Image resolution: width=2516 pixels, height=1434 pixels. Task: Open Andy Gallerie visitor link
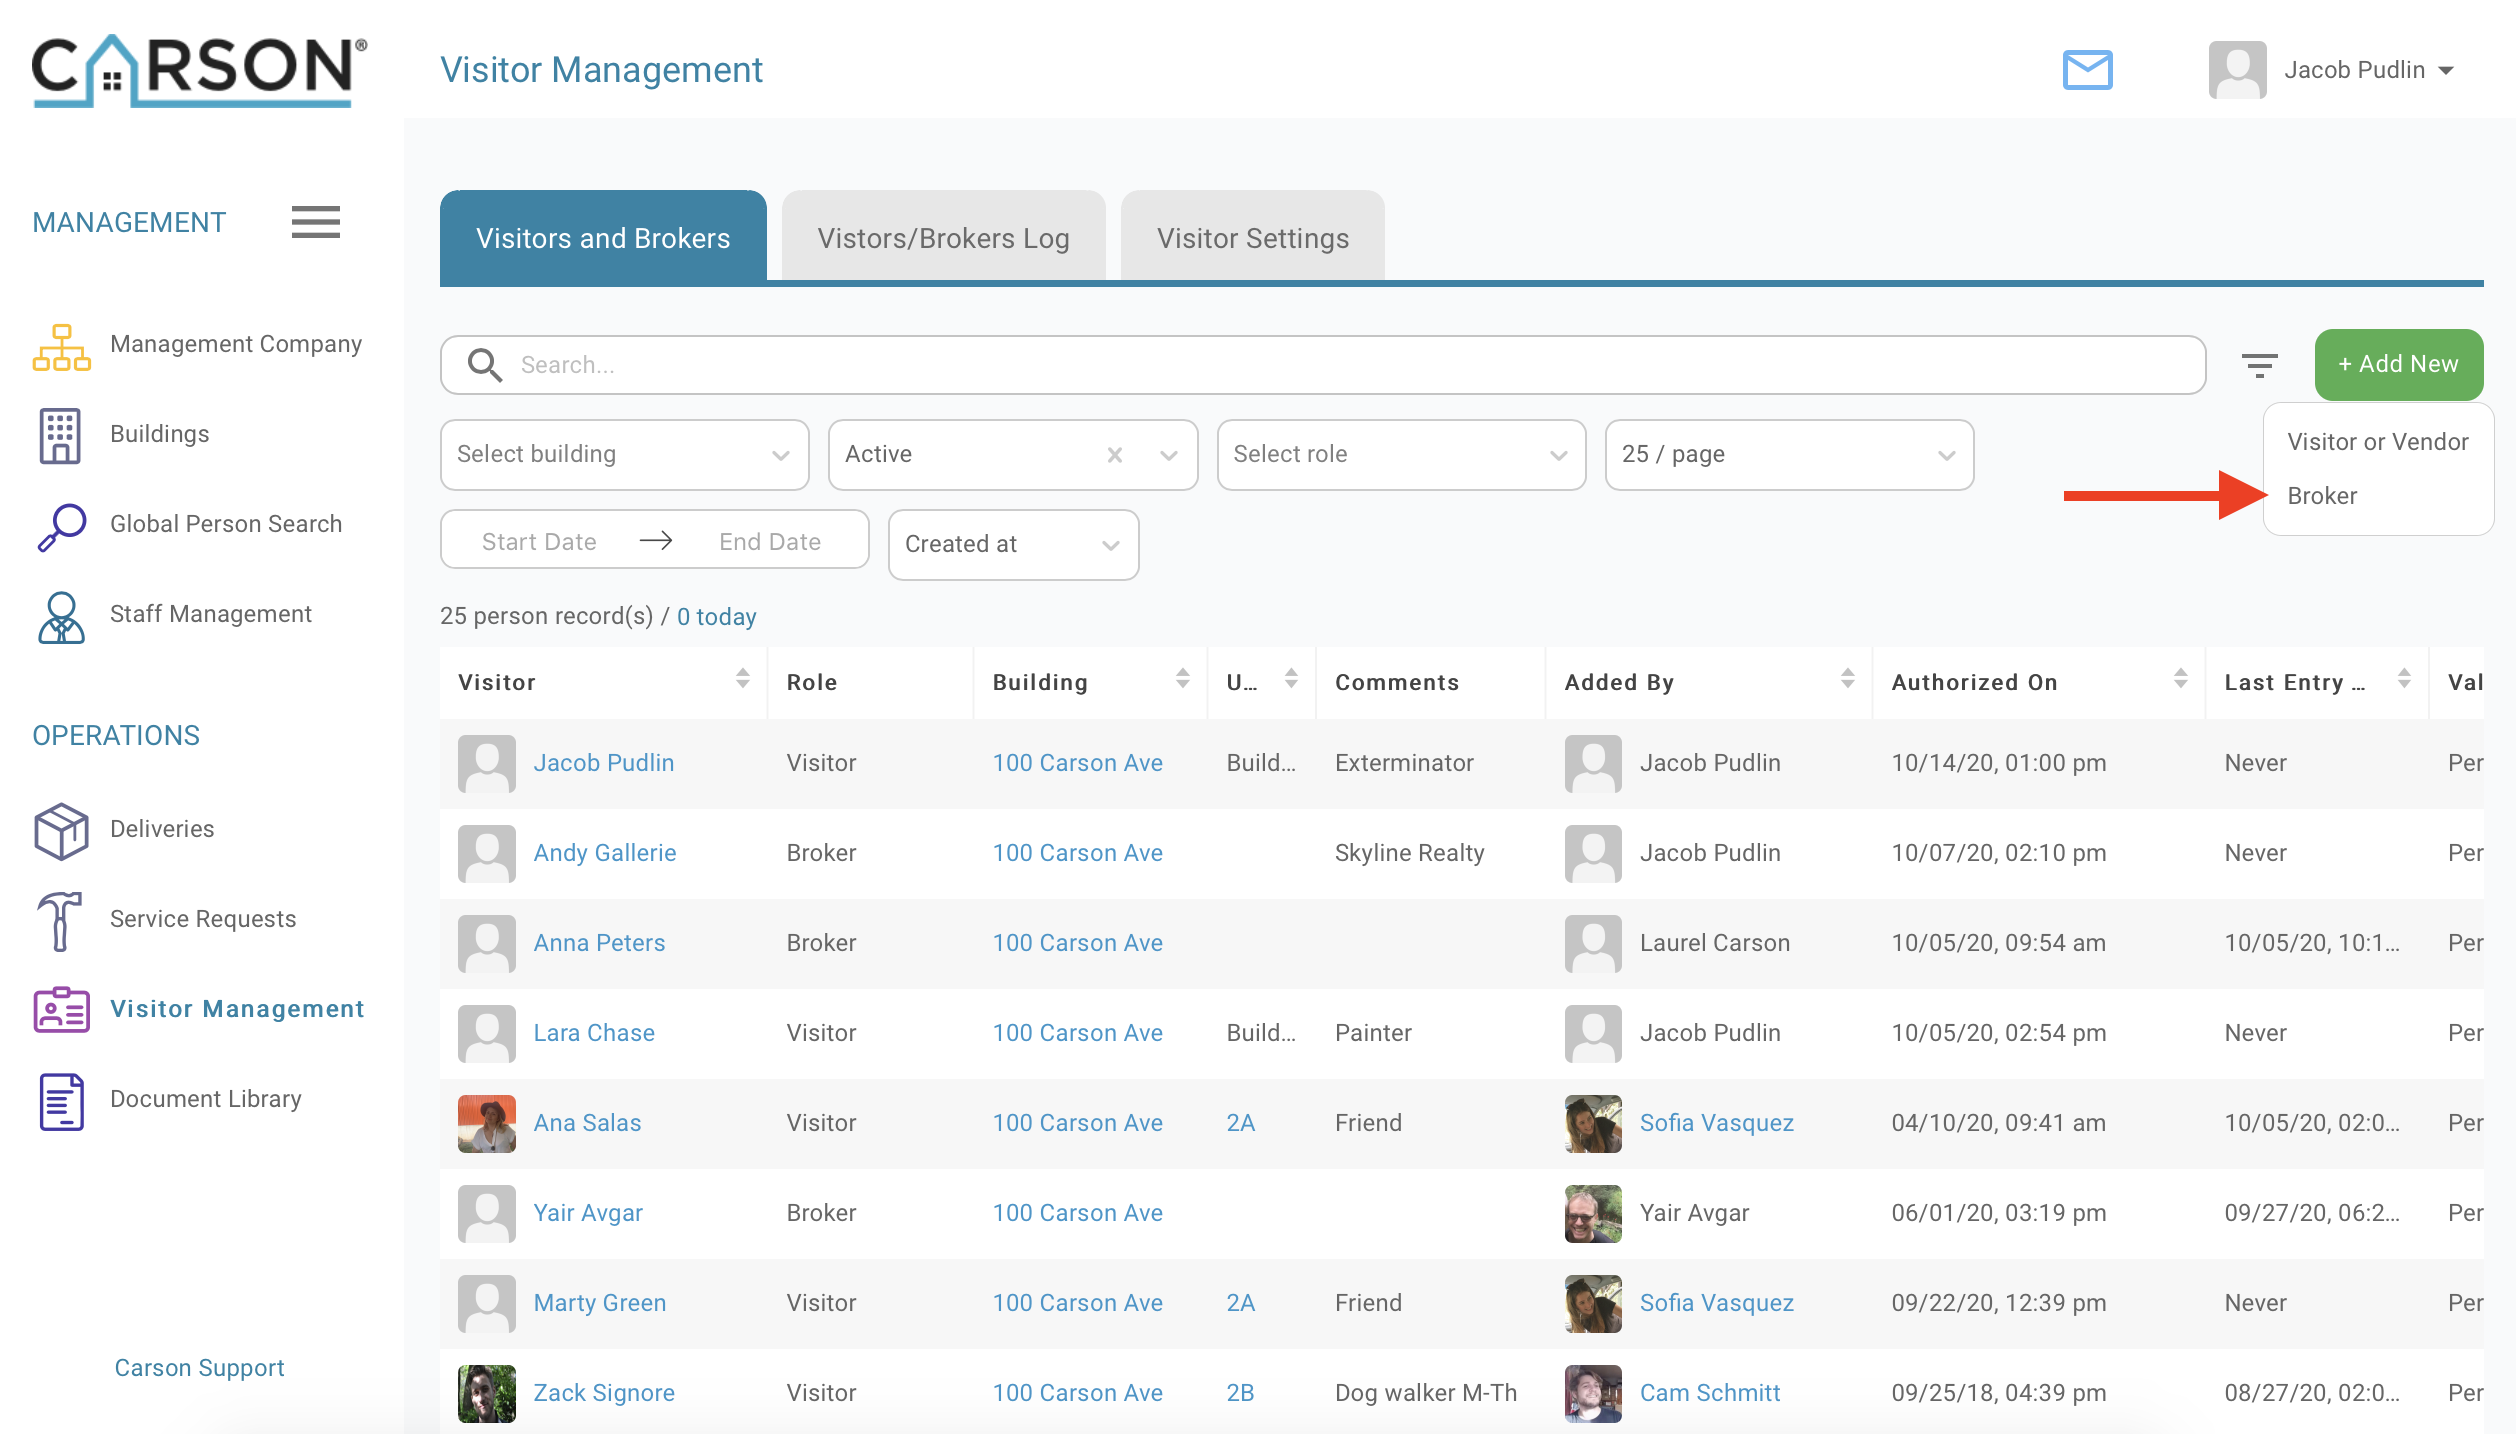tap(604, 853)
